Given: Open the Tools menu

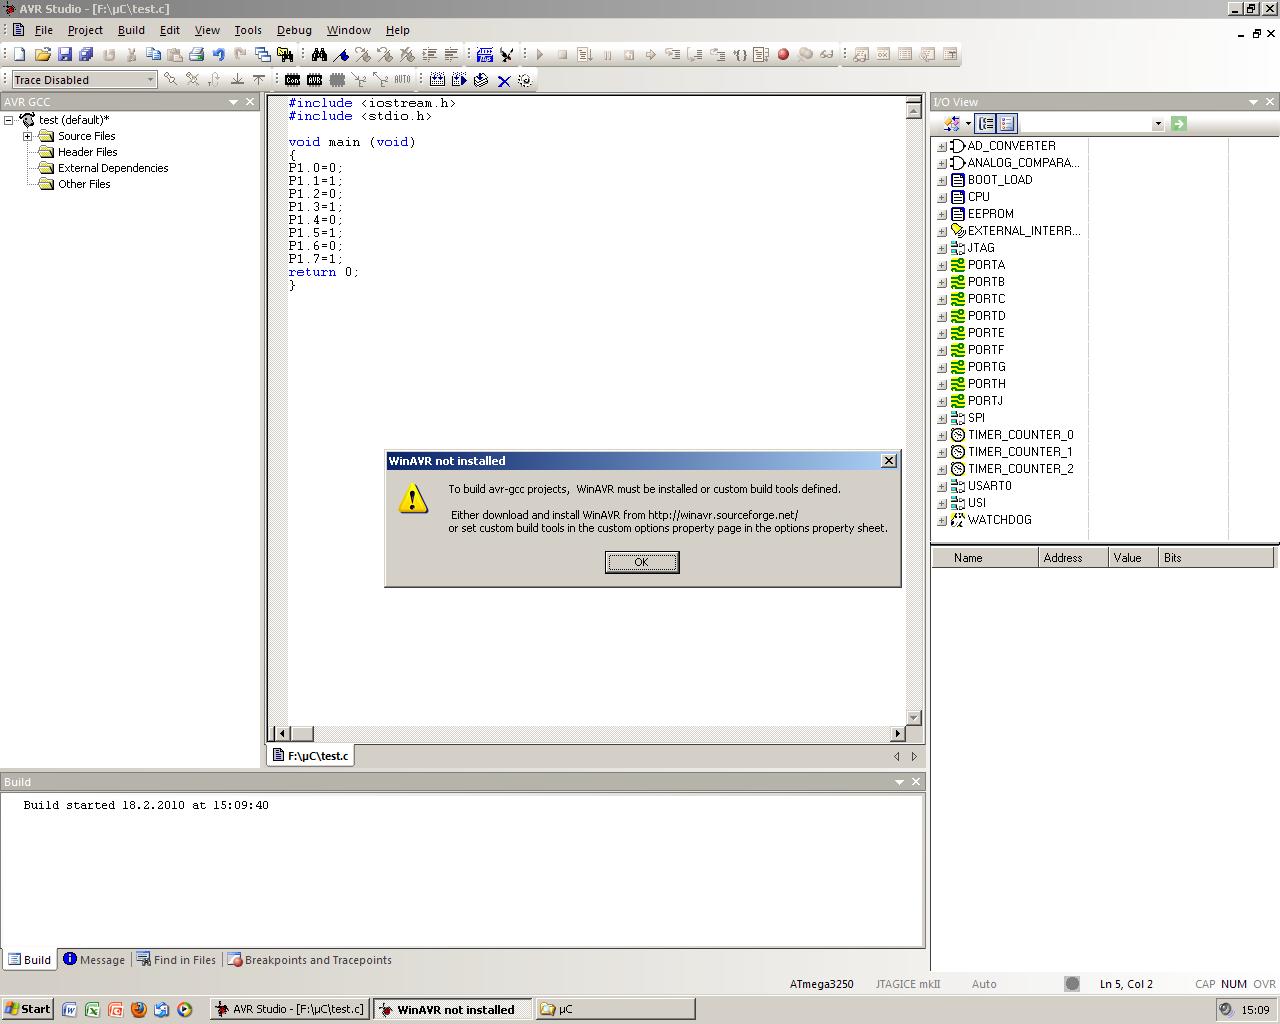Looking at the screenshot, I should (x=248, y=30).
